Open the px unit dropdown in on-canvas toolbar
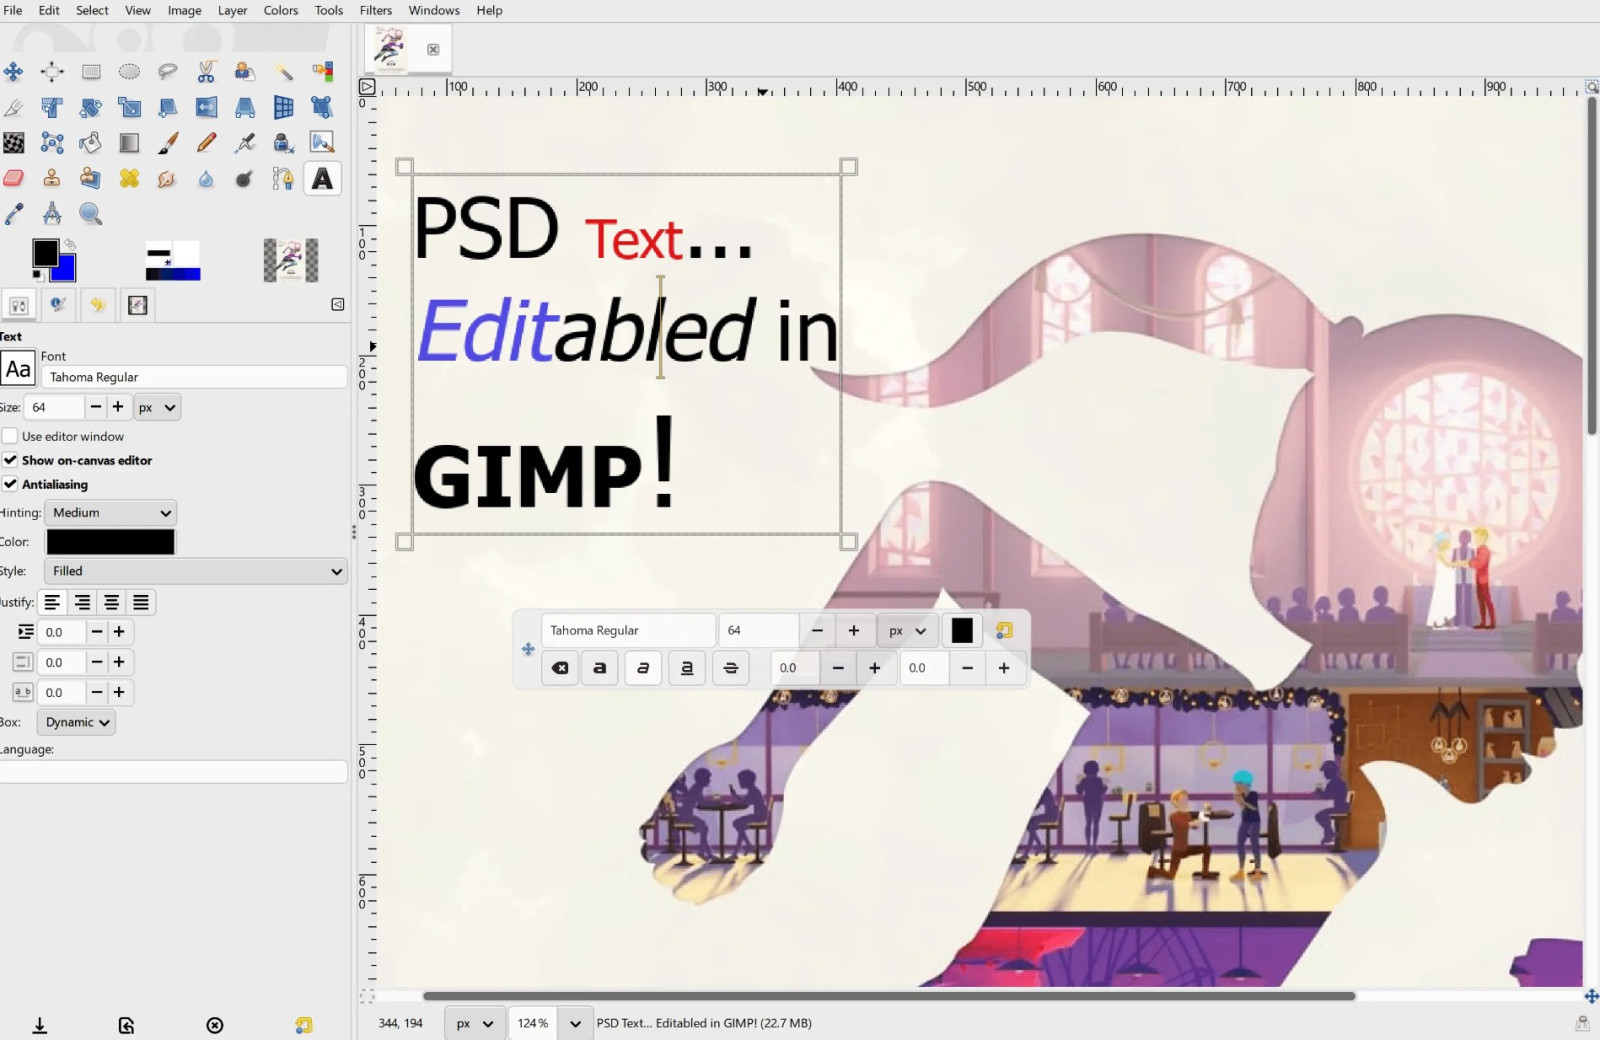Screen dimensions: 1600x1040 [x=908, y=631]
